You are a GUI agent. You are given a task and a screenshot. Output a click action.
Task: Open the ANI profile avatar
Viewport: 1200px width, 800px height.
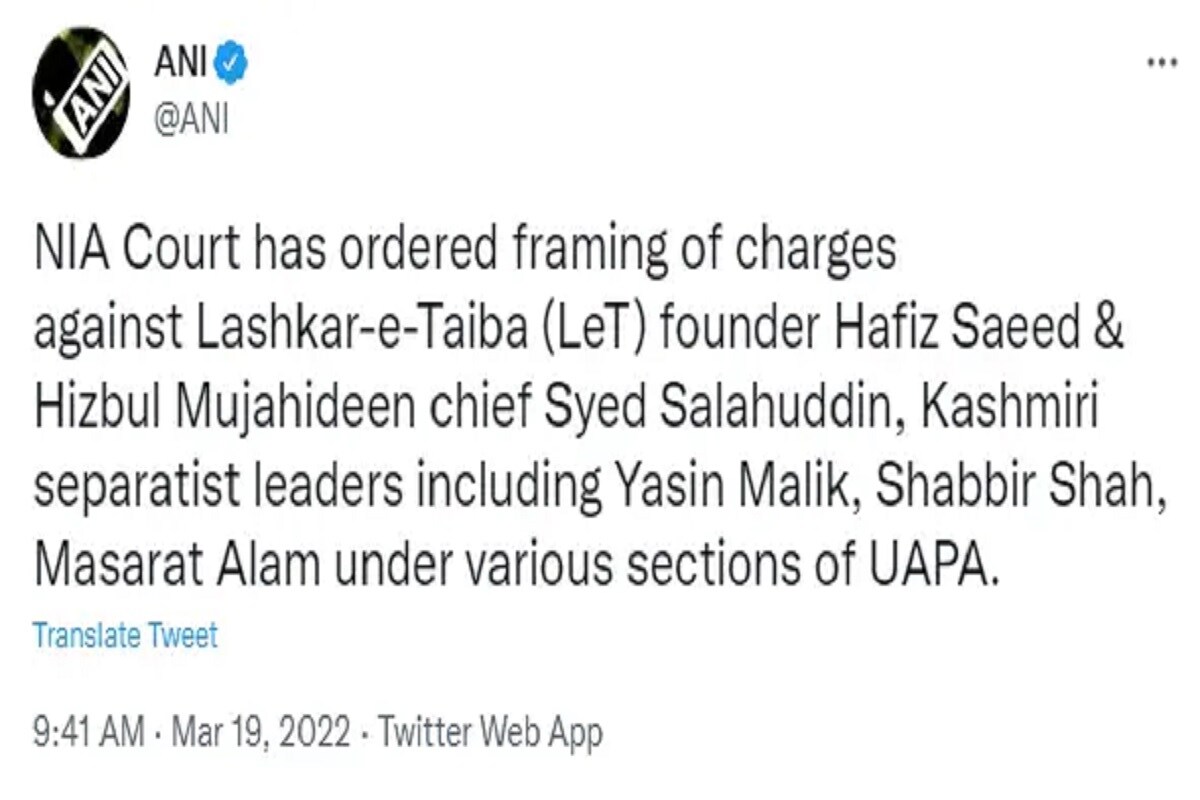click(x=81, y=92)
